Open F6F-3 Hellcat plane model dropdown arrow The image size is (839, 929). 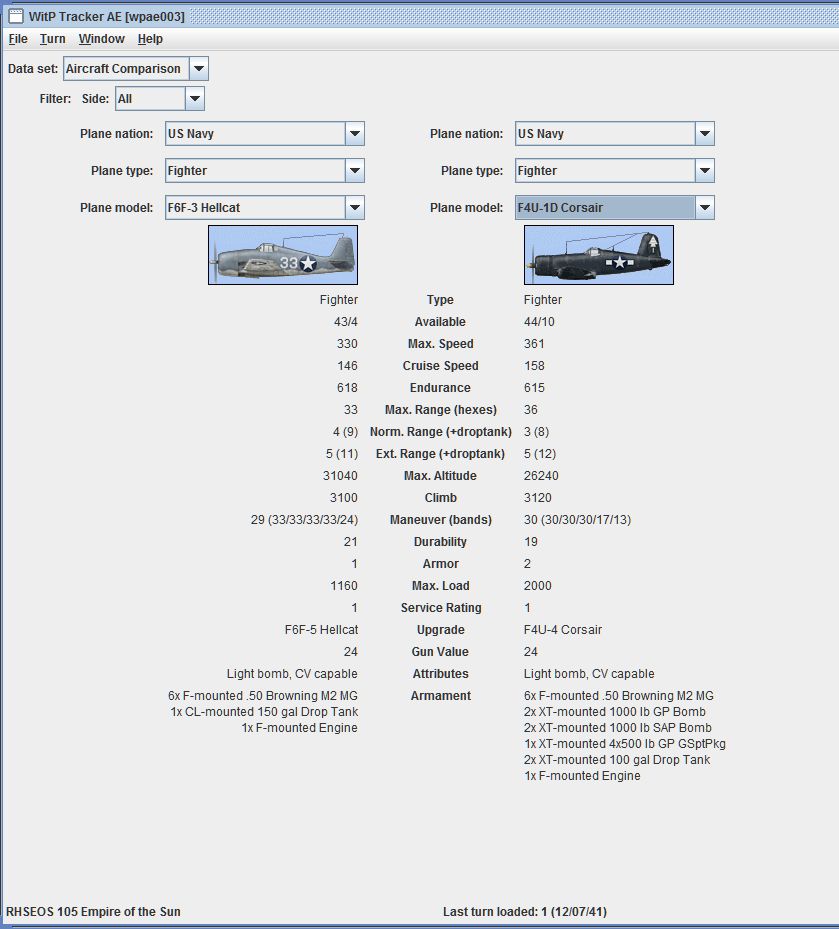(x=354, y=208)
